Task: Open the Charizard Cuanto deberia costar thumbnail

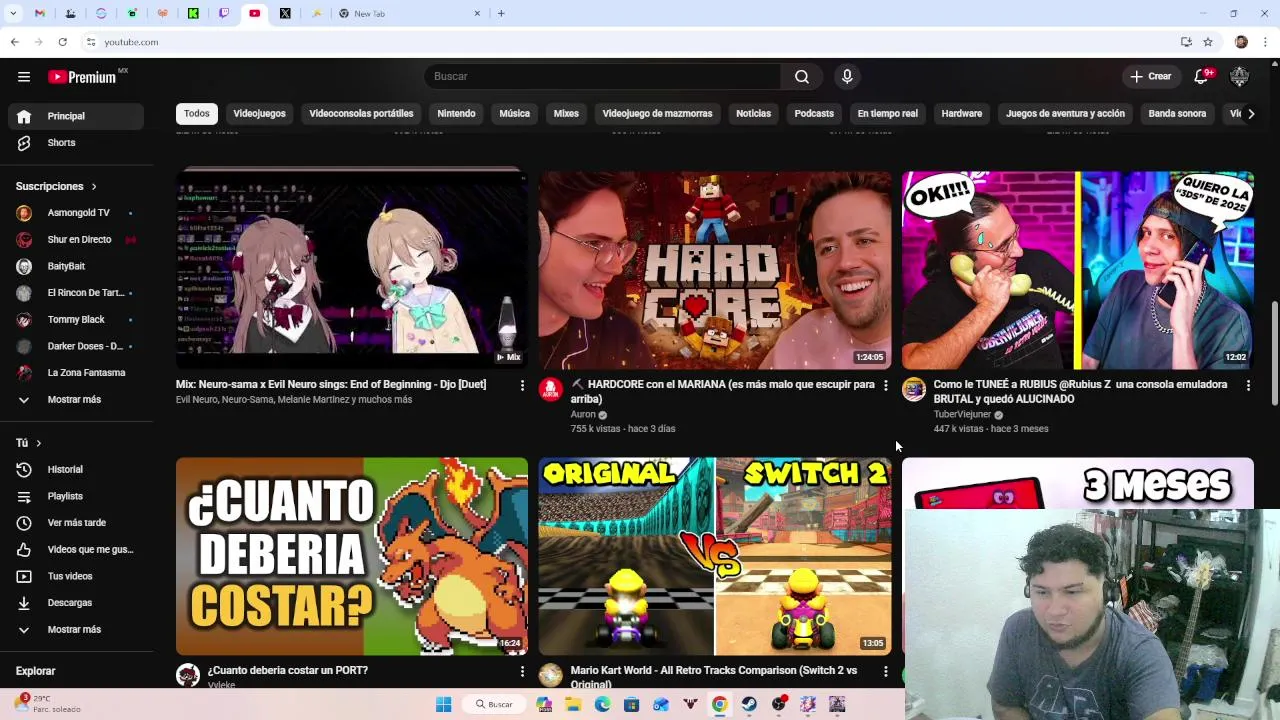Action: click(x=352, y=556)
